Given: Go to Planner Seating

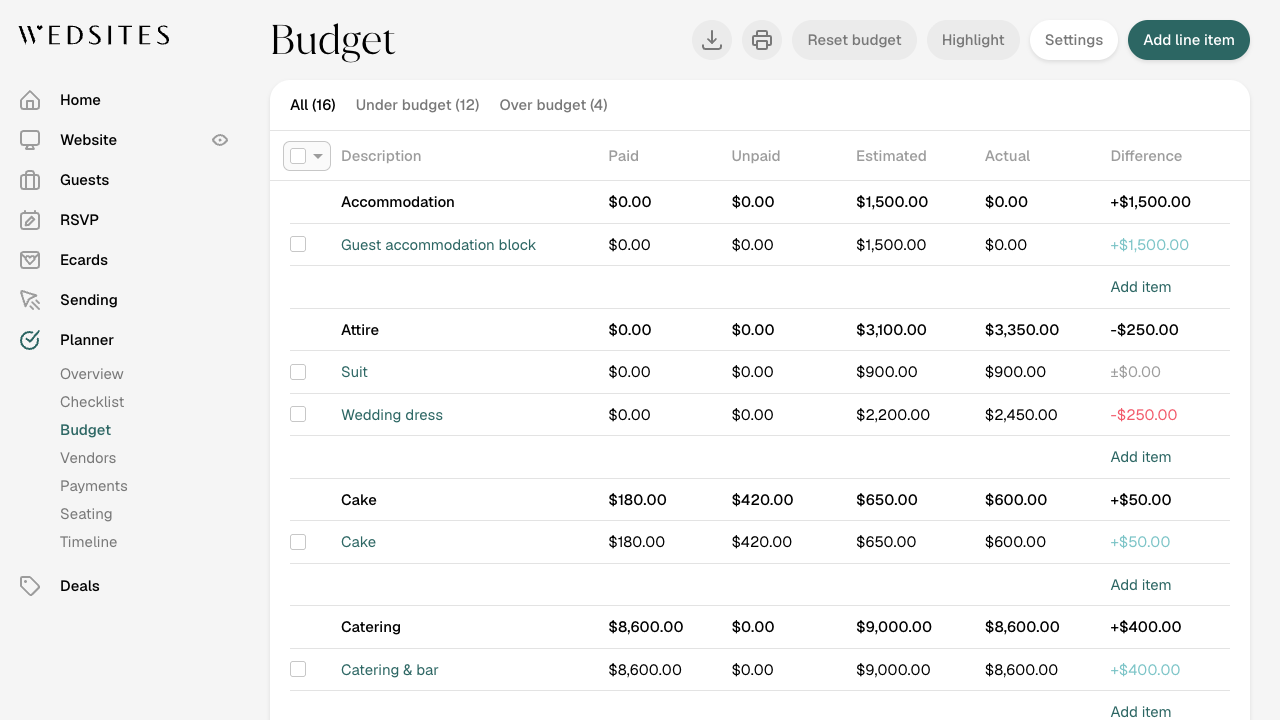Looking at the screenshot, I should pyautogui.click(x=86, y=514).
